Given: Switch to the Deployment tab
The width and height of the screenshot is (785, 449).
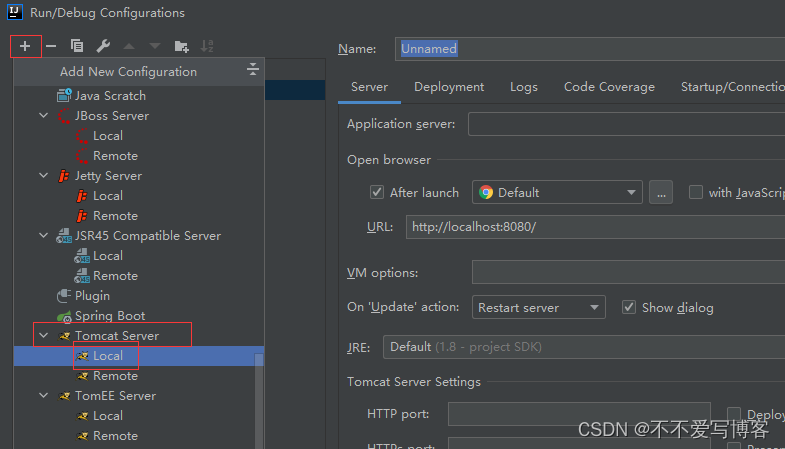Looking at the screenshot, I should click(449, 87).
